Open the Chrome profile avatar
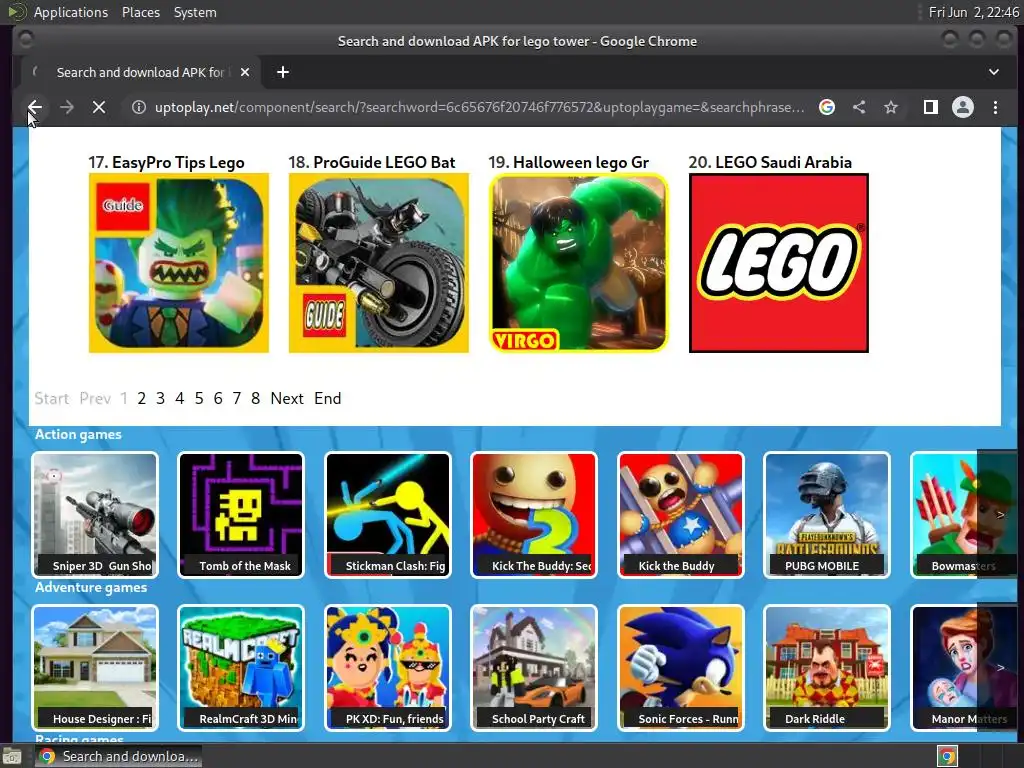This screenshot has width=1024, height=768. [x=963, y=107]
